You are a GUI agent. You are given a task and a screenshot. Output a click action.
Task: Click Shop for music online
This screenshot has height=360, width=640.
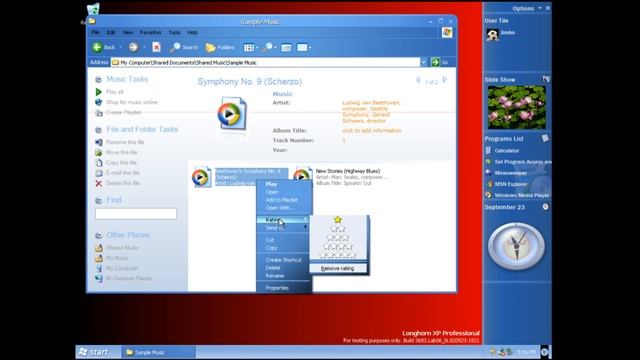tap(131, 102)
